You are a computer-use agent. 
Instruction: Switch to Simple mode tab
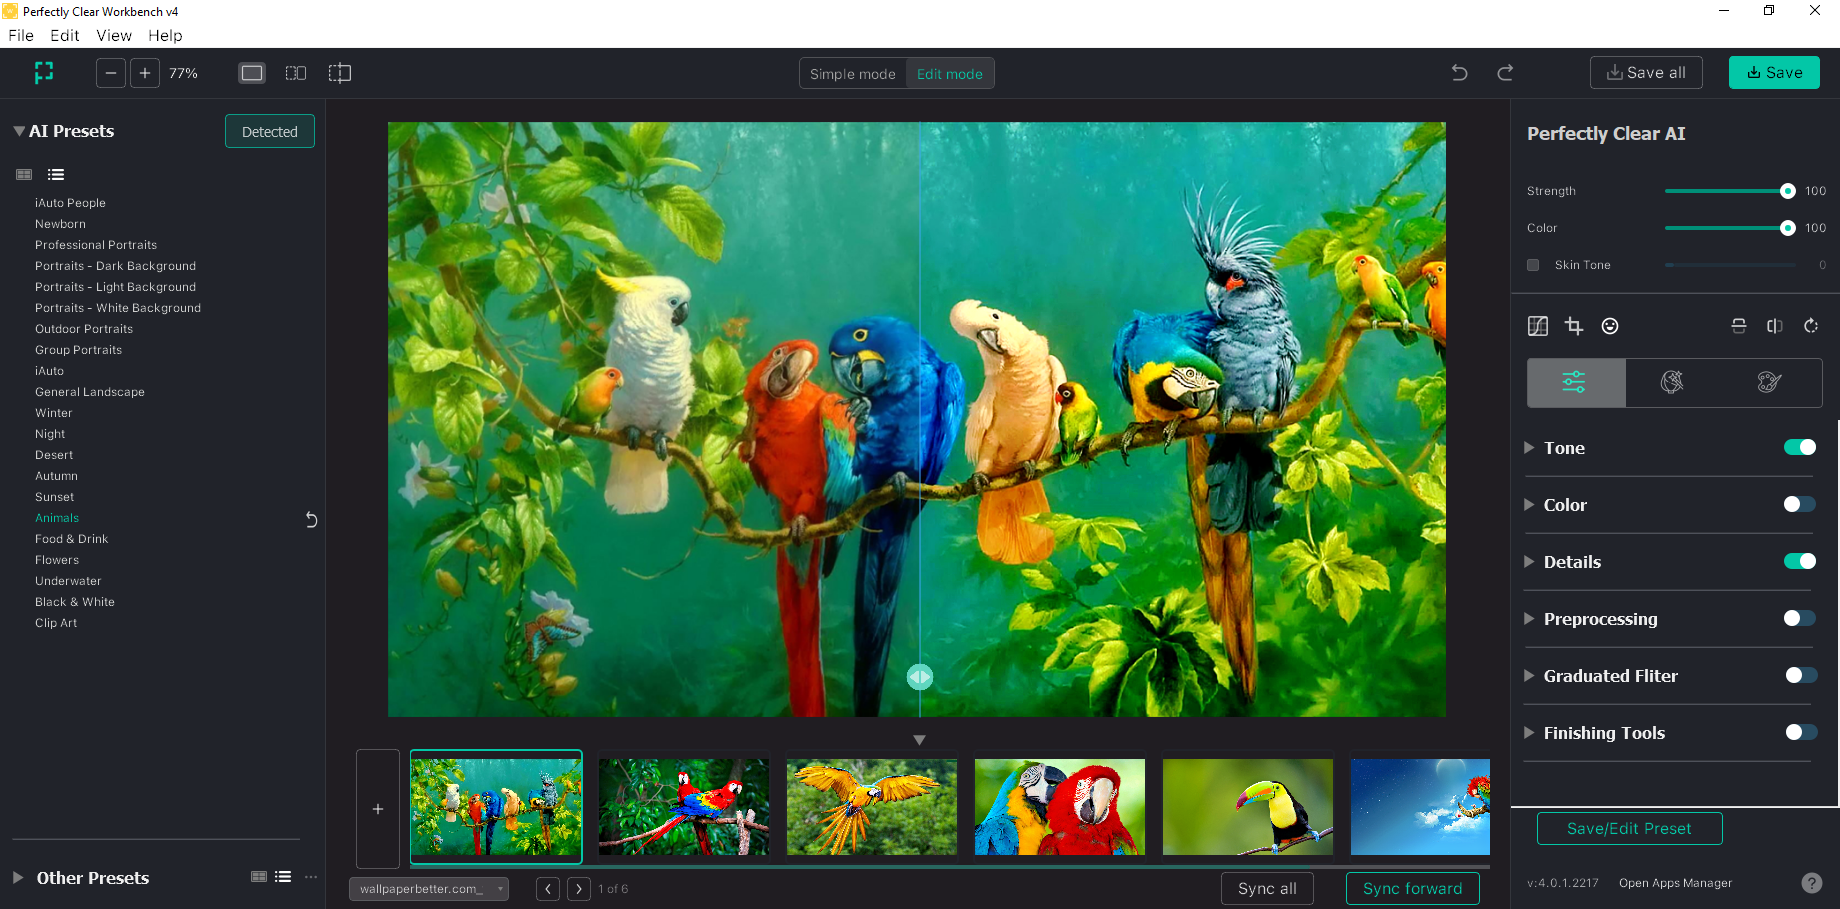click(x=852, y=74)
